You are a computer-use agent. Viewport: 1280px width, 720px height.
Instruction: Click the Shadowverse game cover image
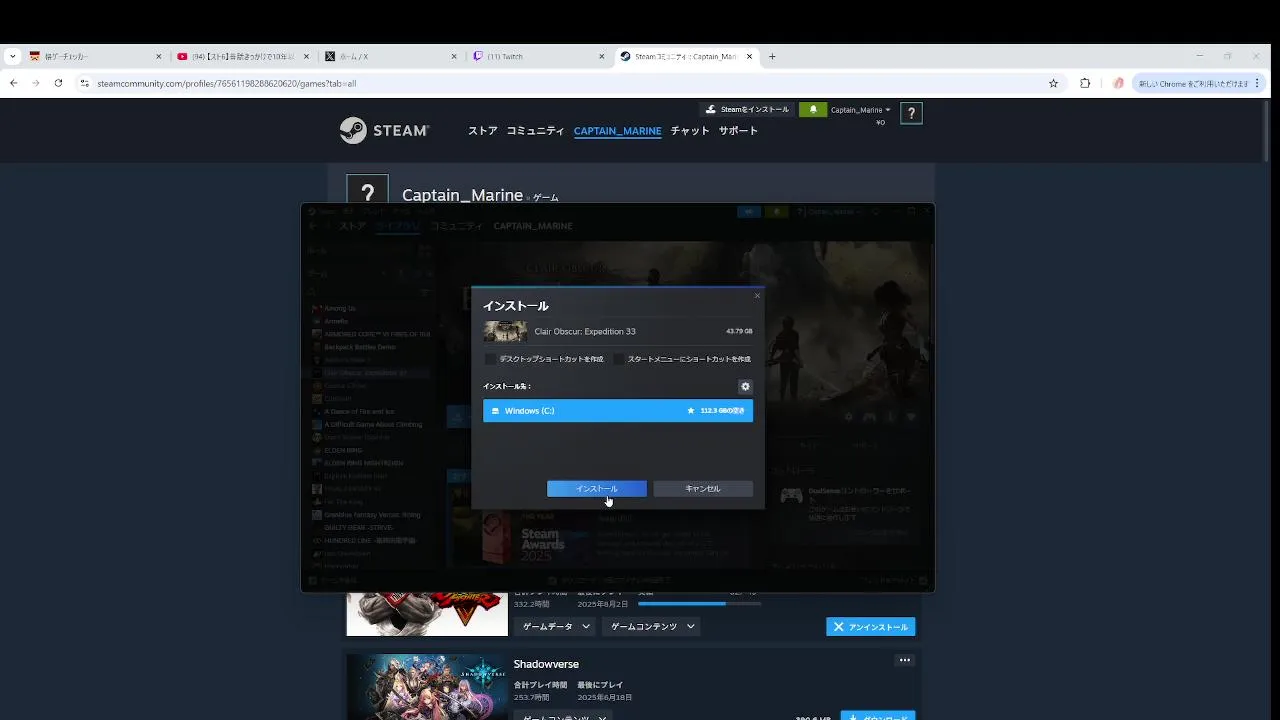427,687
